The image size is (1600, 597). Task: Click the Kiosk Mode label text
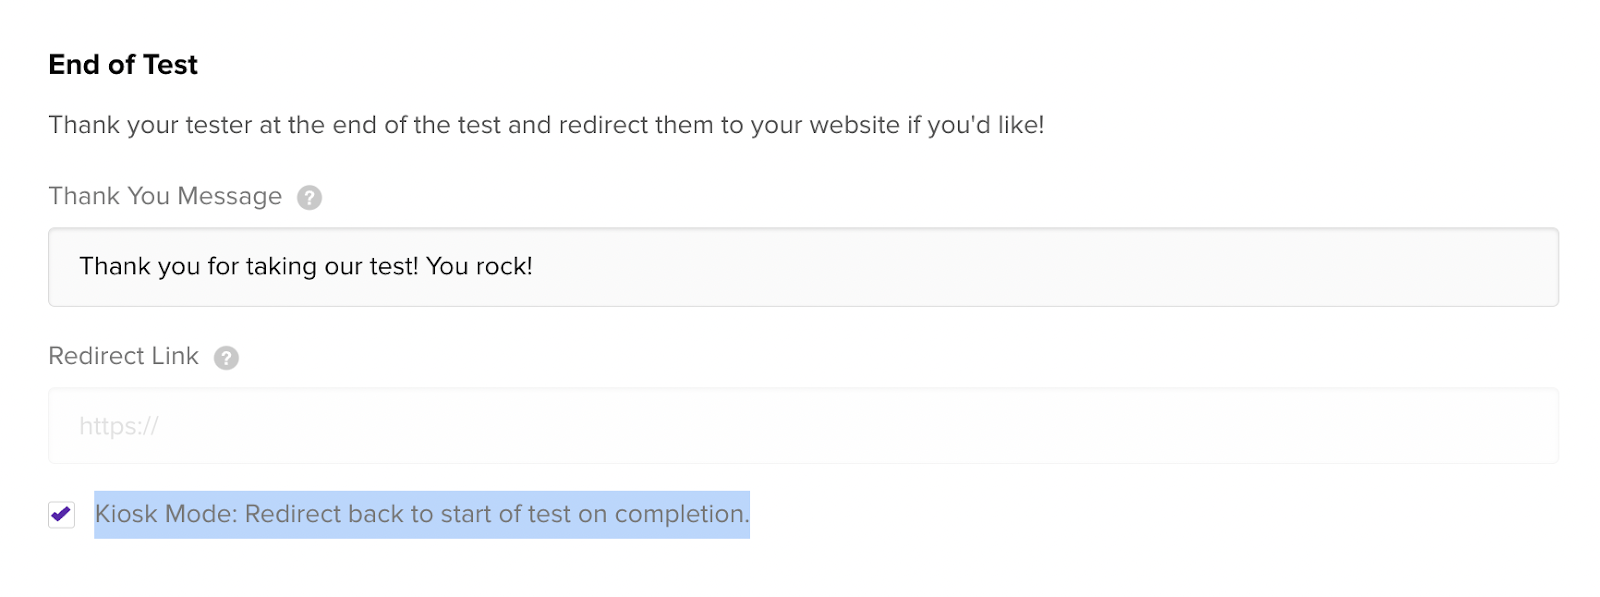422,514
